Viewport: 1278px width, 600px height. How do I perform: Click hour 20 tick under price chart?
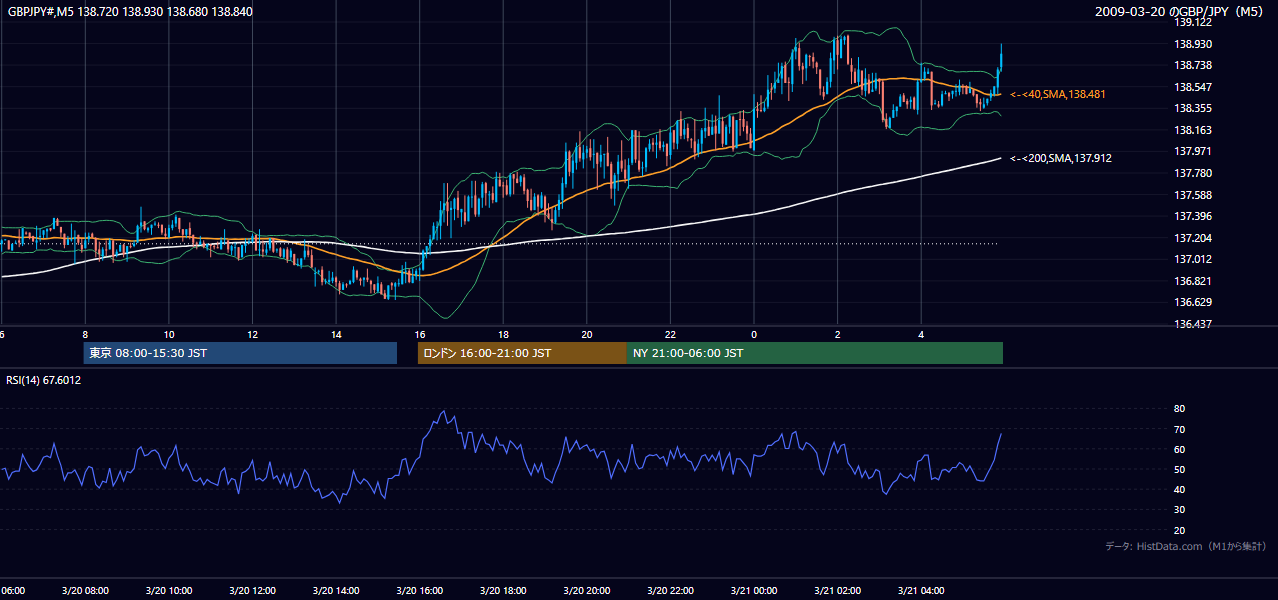coord(587,335)
